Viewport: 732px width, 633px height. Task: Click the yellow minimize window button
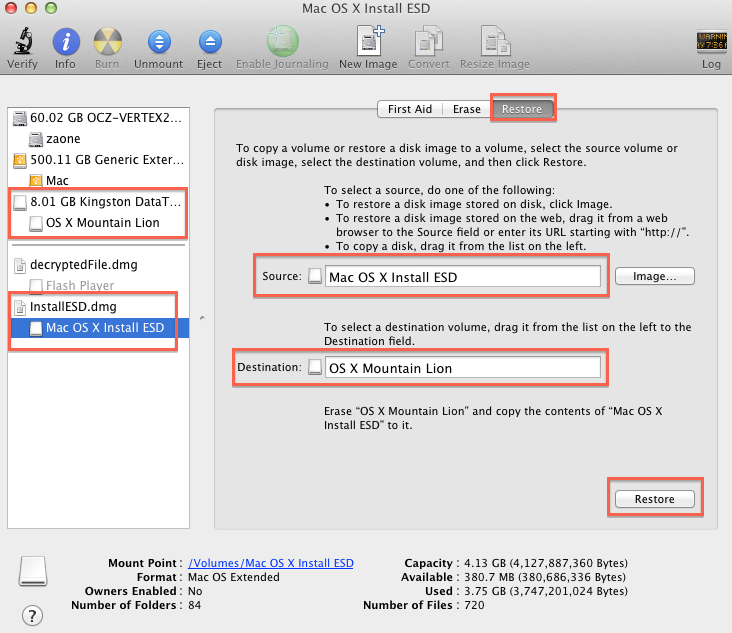pos(31,8)
